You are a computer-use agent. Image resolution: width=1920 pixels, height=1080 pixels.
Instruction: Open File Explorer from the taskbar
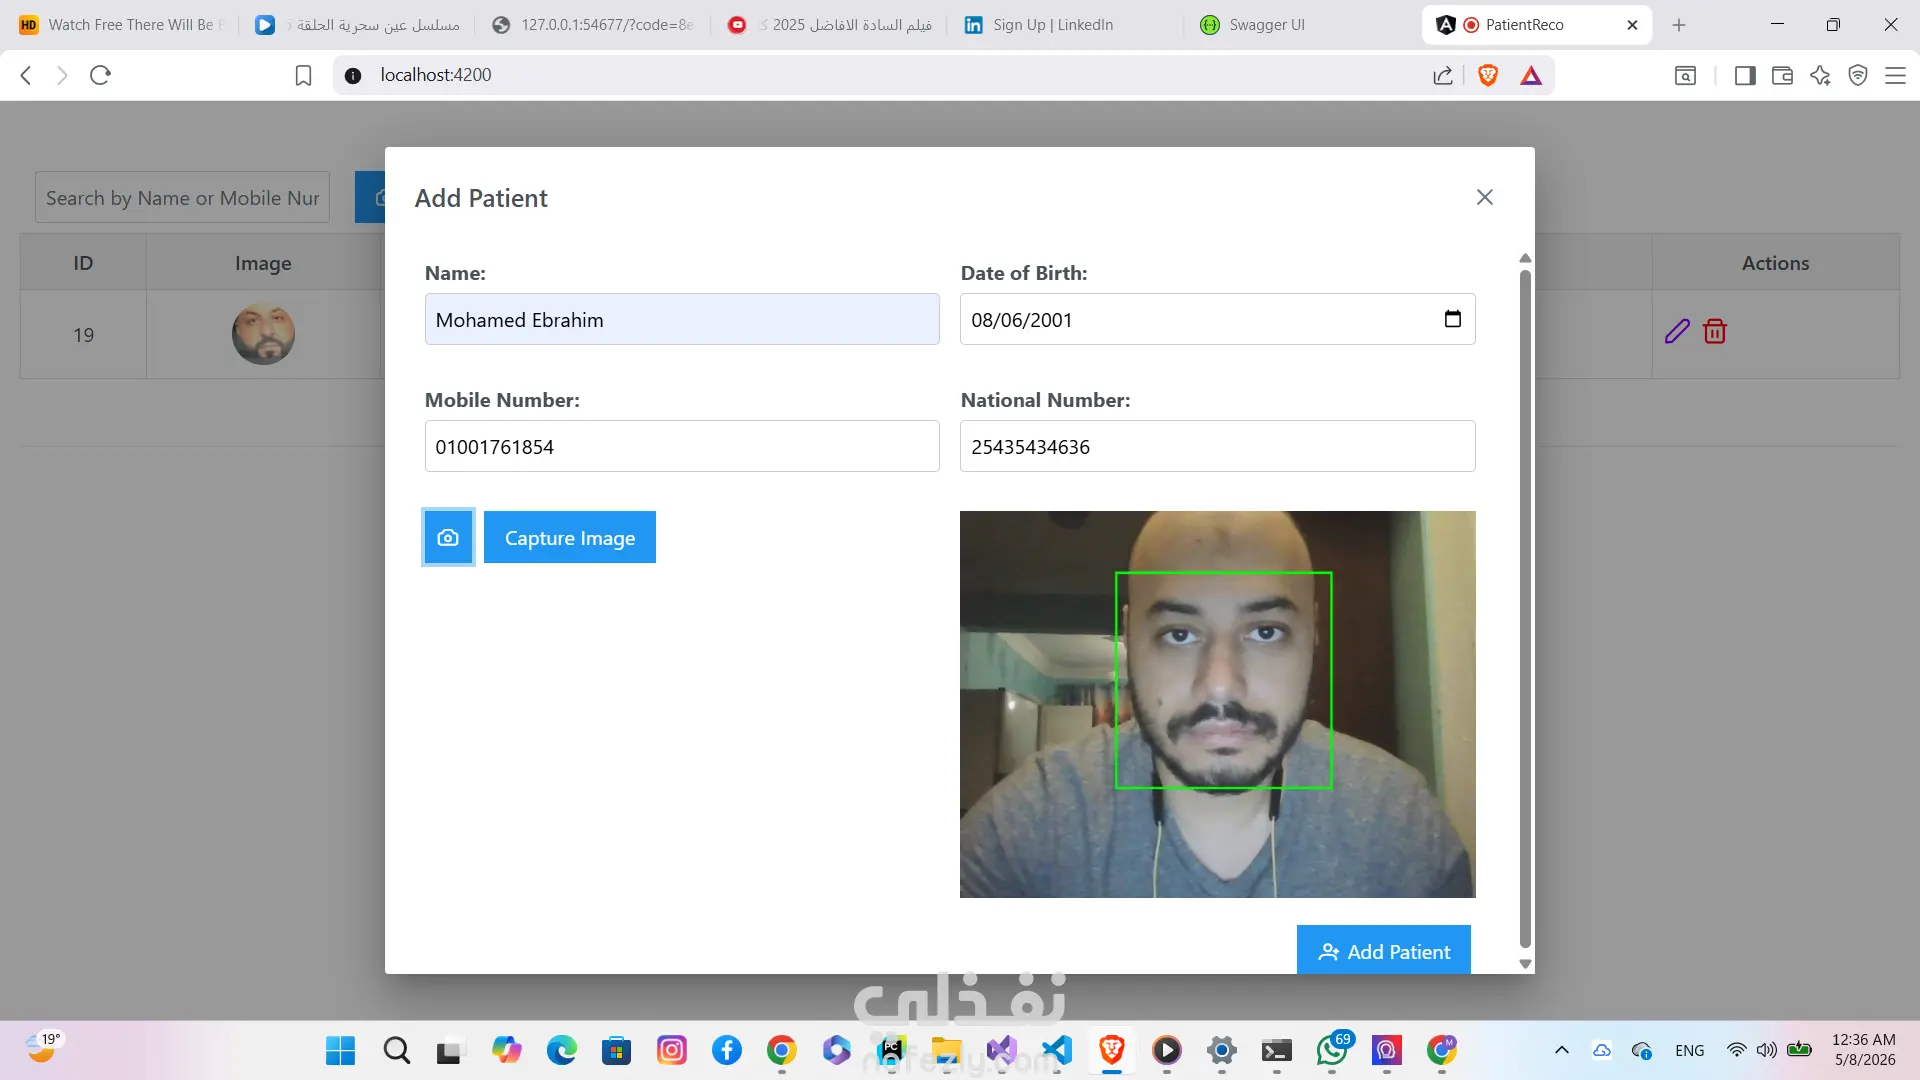(x=946, y=1050)
